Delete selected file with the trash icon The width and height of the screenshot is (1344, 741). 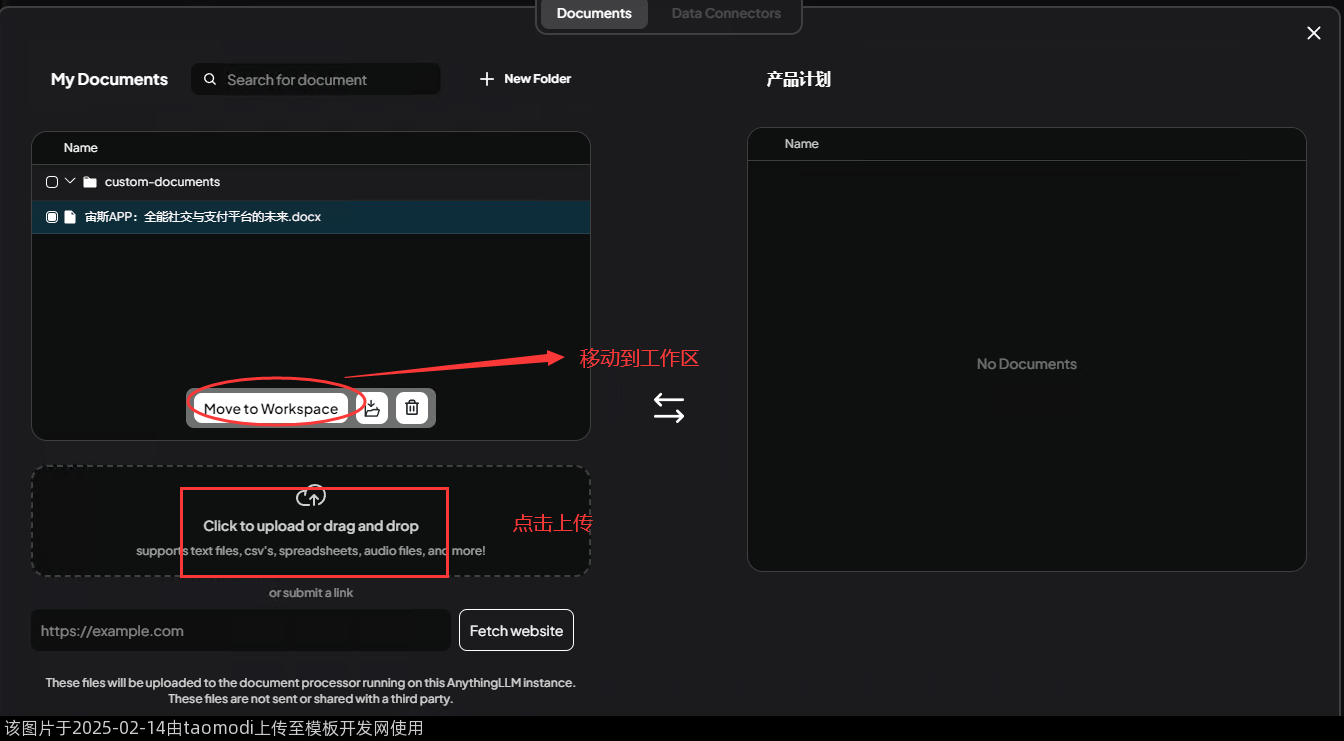412,408
